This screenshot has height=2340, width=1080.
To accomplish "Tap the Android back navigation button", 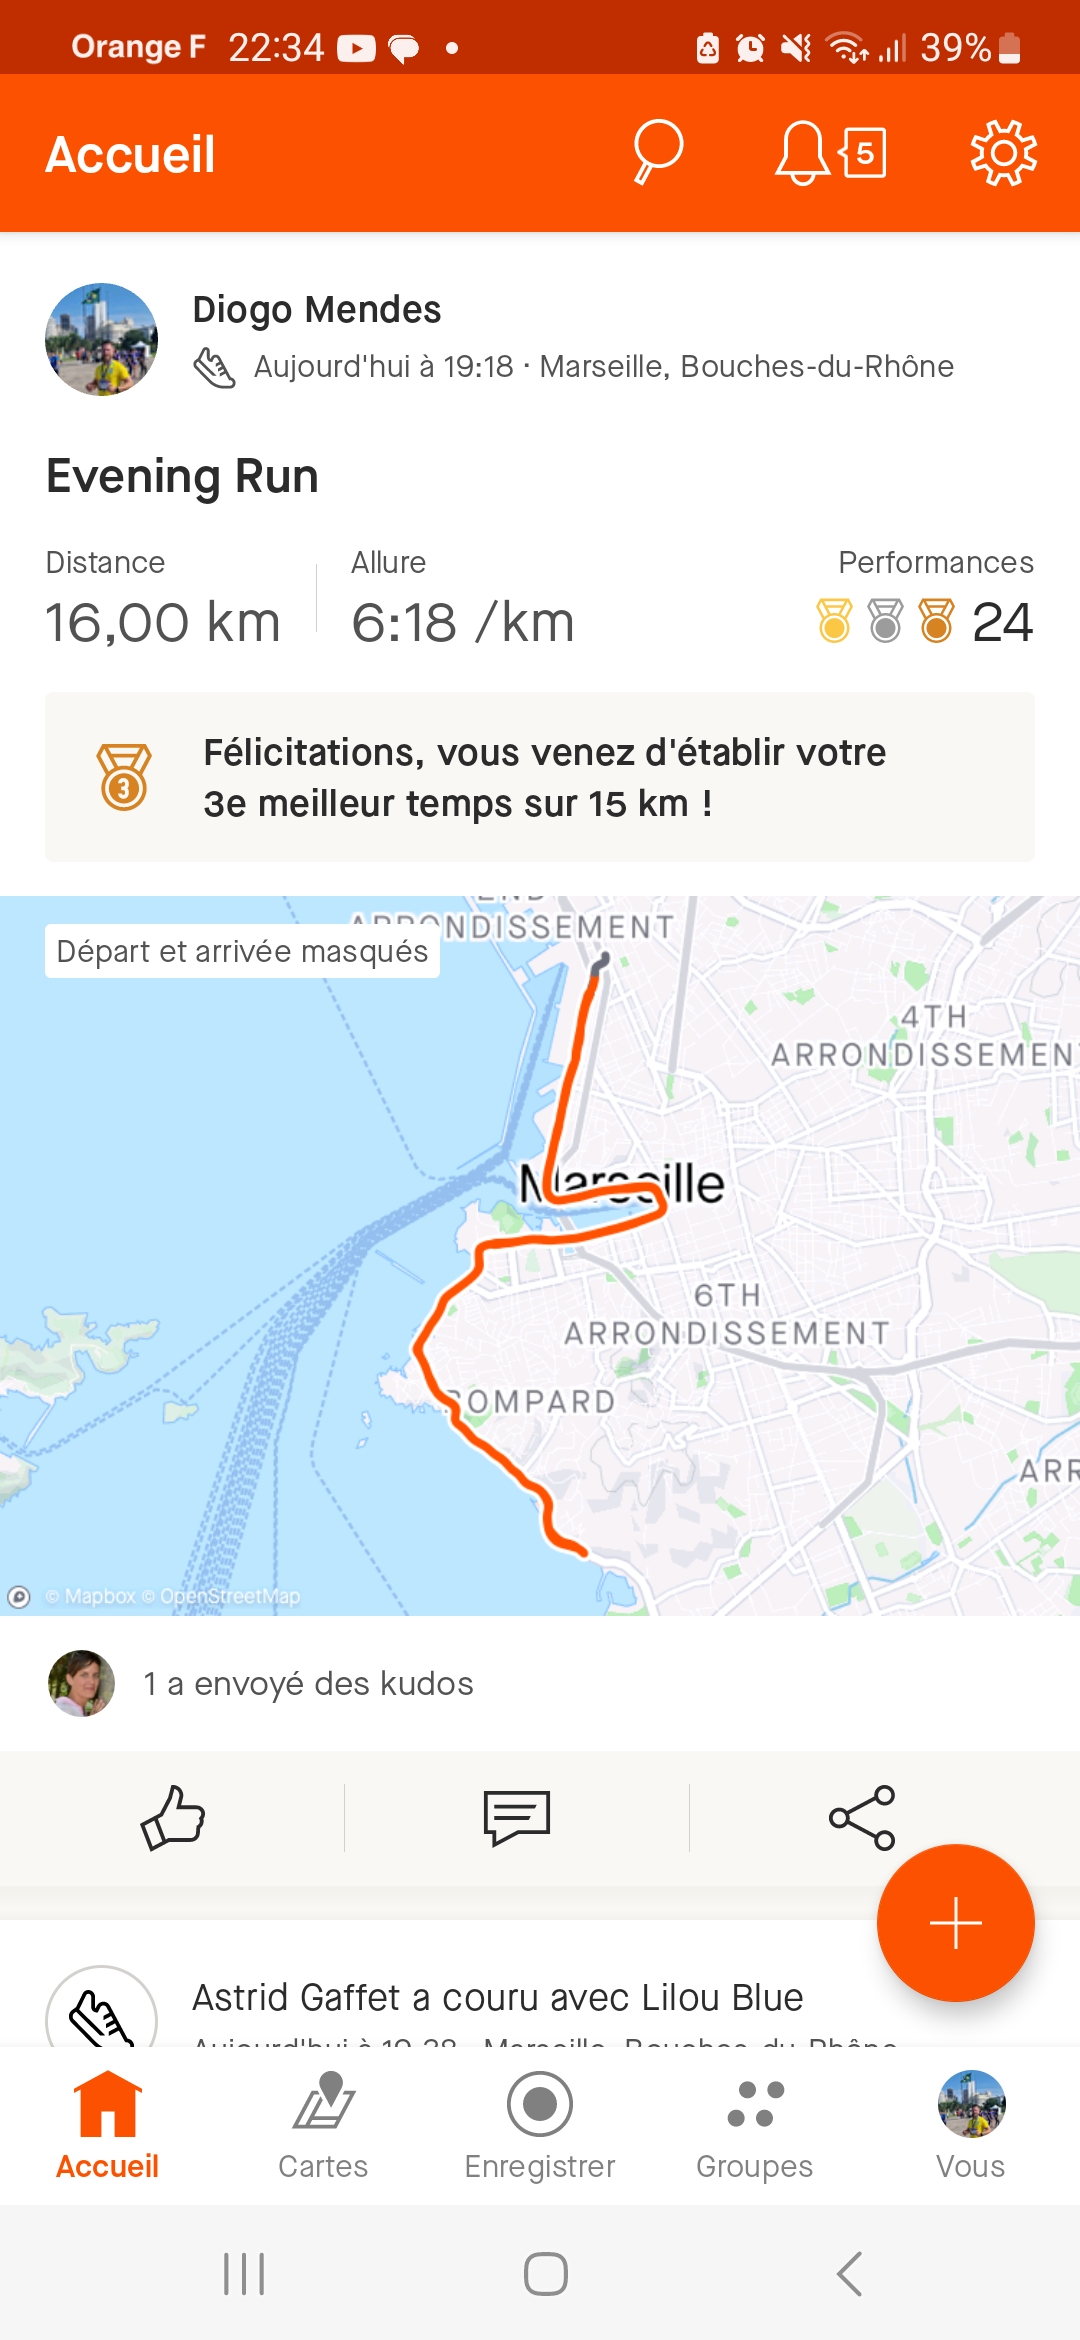I will click(x=848, y=2274).
